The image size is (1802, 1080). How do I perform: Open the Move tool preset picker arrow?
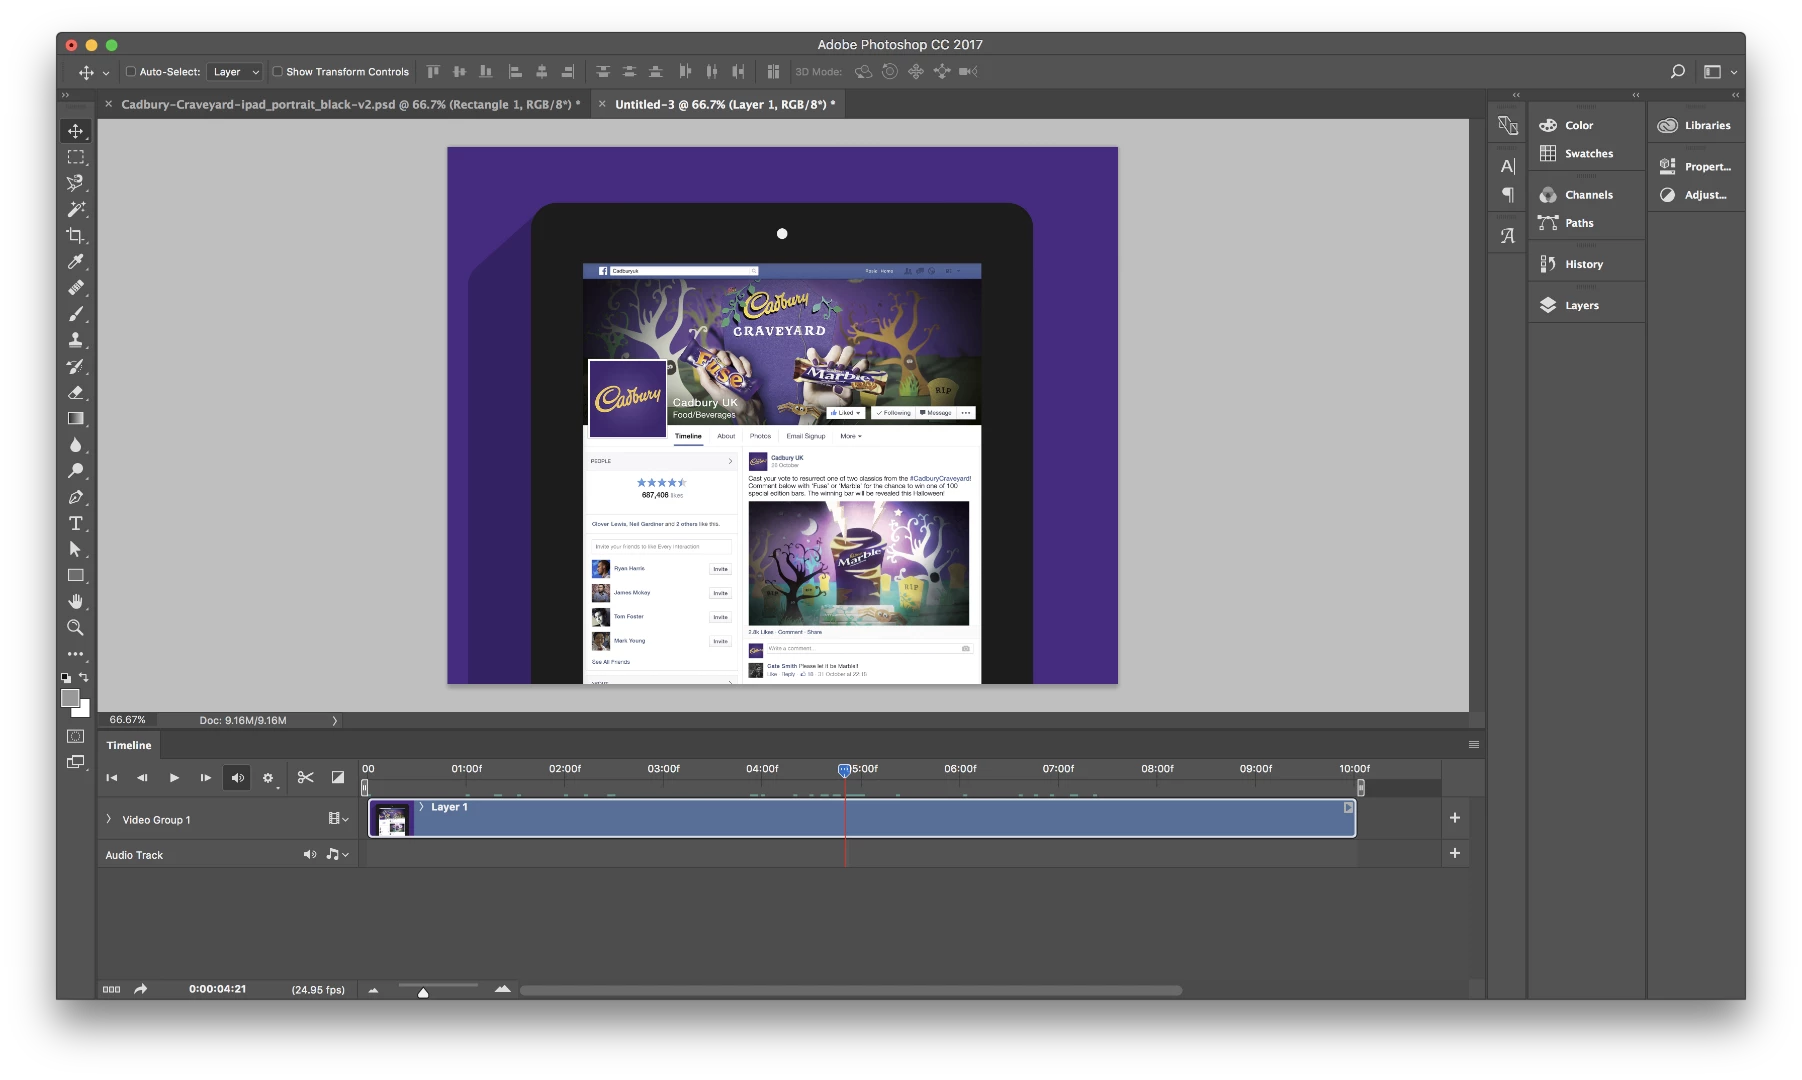[106, 73]
